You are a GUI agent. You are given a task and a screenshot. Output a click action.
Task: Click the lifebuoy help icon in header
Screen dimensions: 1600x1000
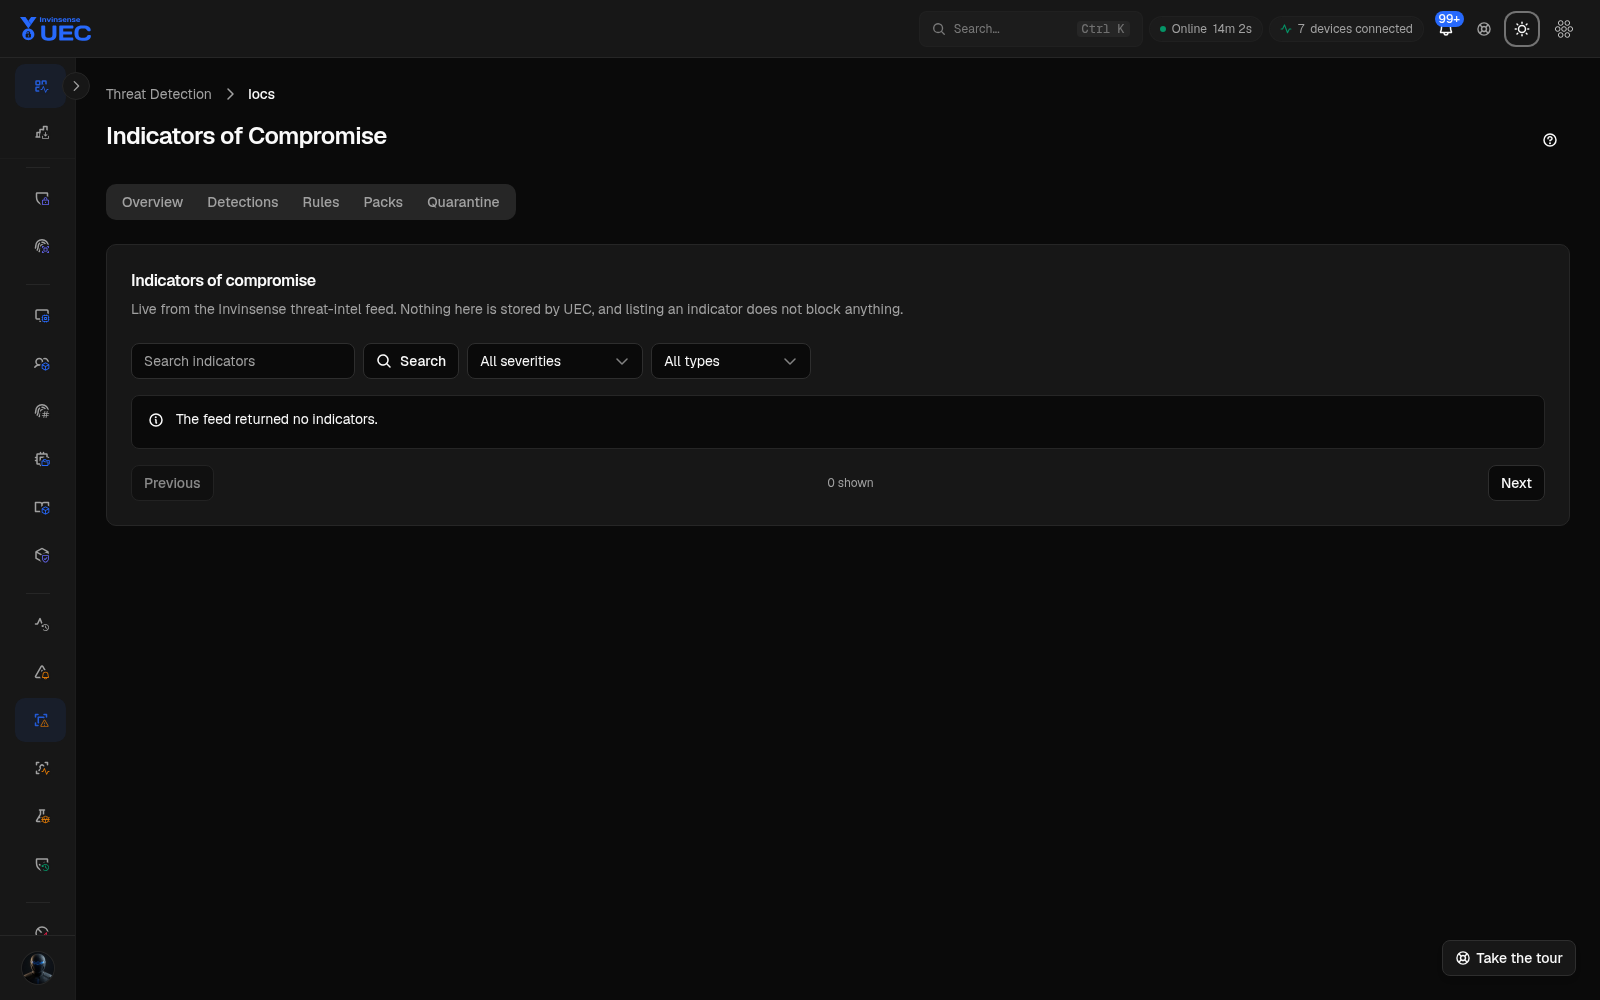coord(1484,29)
